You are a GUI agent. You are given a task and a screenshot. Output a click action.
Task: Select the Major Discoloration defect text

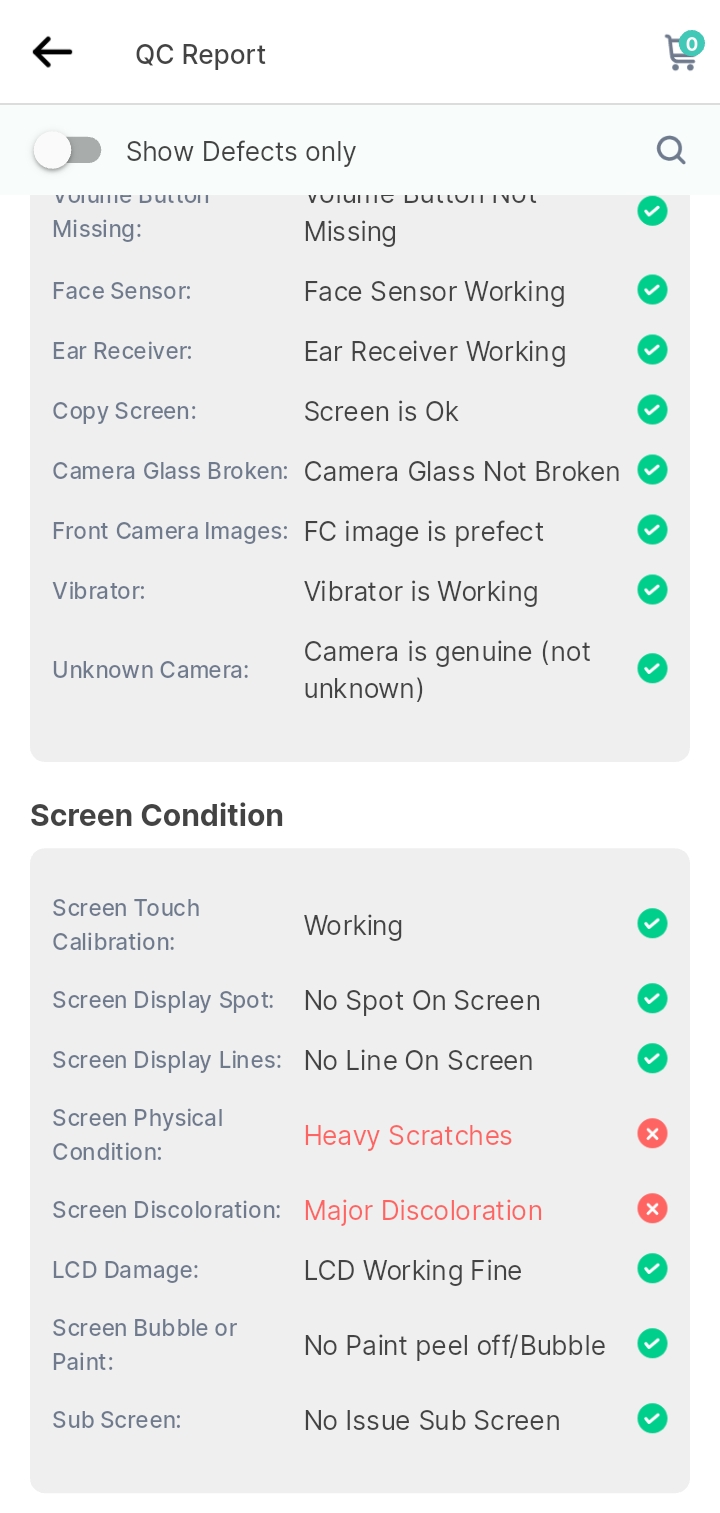click(423, 1210)
